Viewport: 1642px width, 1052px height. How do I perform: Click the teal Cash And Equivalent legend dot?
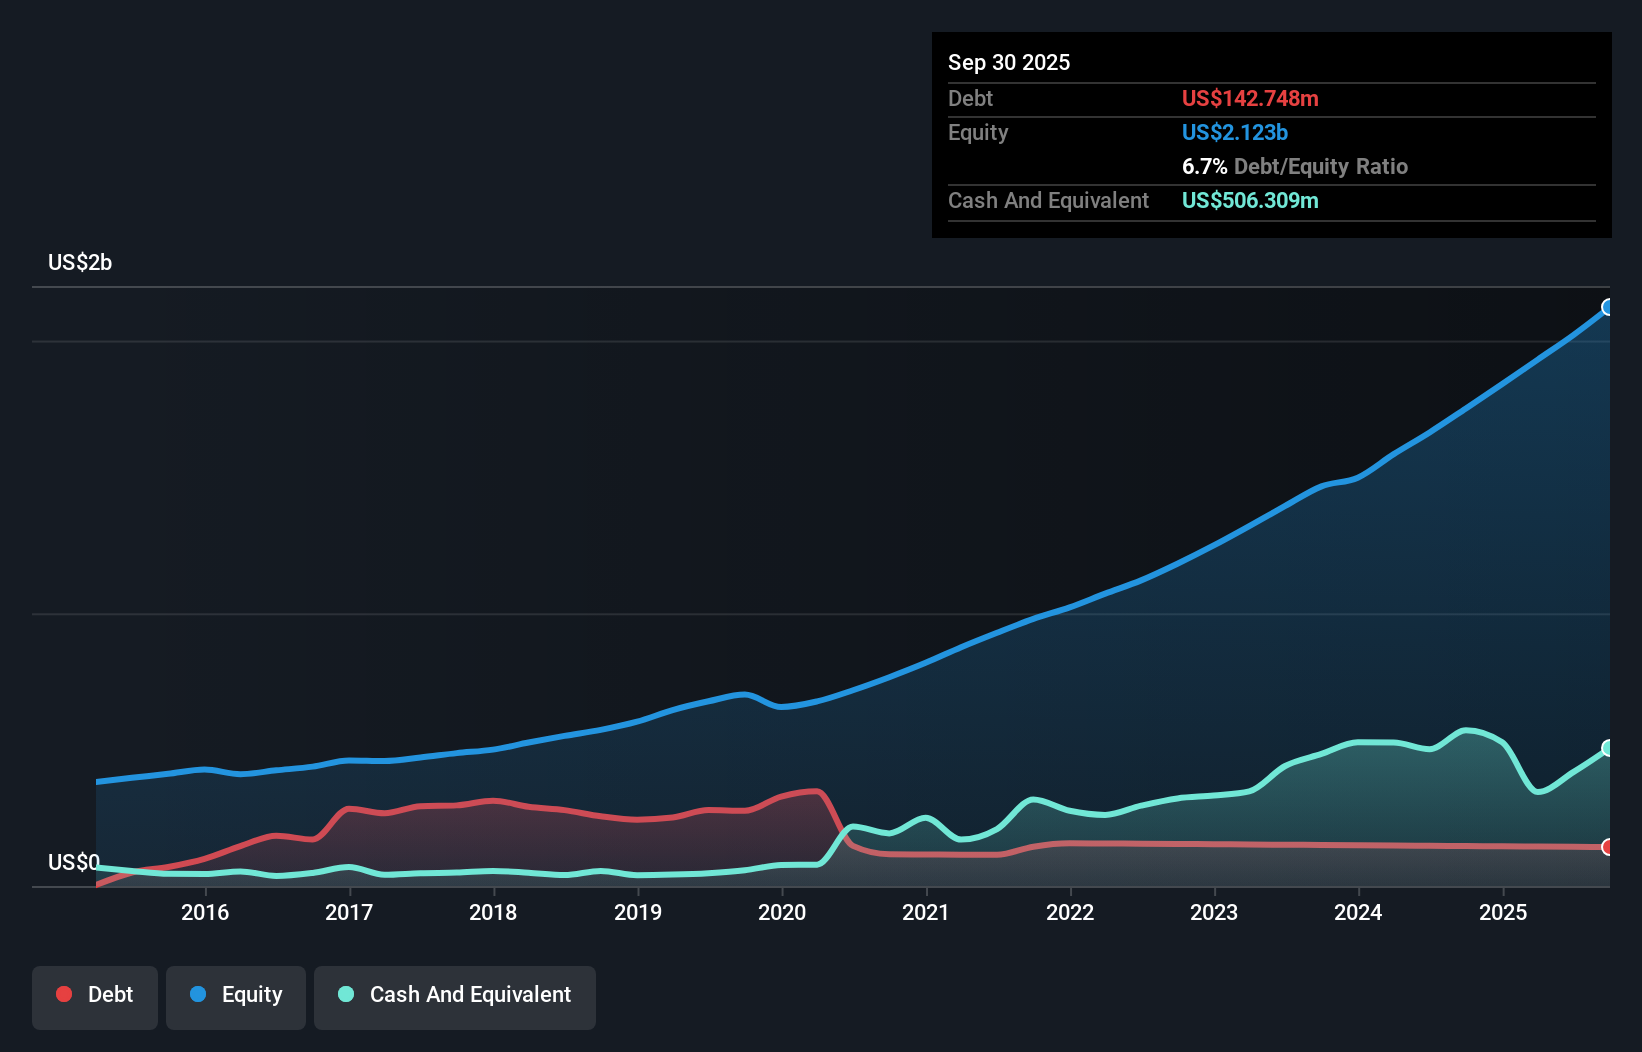click(x=346, y=994)
